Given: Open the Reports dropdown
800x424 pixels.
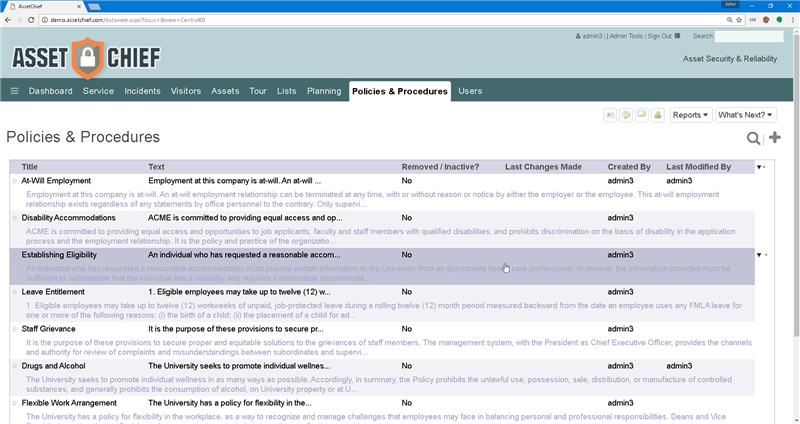Looking at the screenshot, I should coord(690,115).
